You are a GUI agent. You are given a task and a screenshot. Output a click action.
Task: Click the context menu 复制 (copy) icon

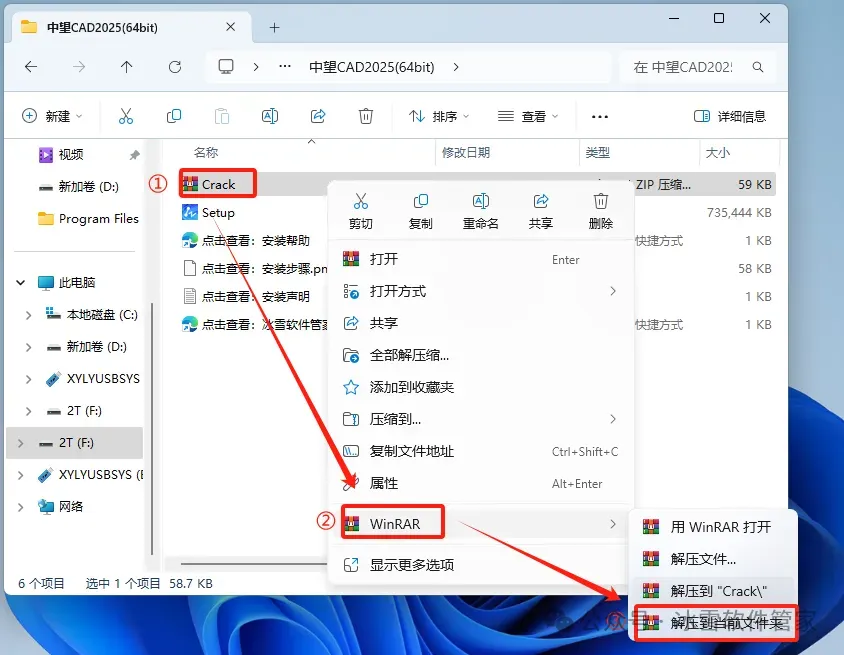(420, 202)
